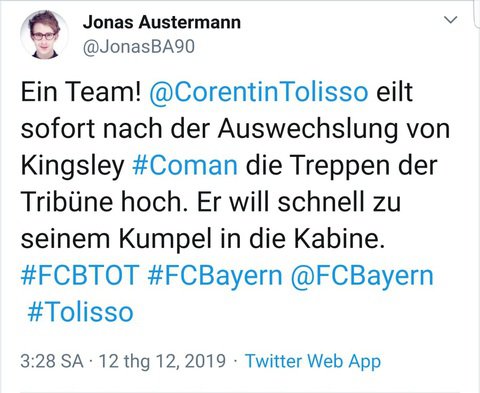Viewport: 480px width, 393px height.
Task: Click the word 'Kingsley' before #Coman
Action: pos(72,166)
